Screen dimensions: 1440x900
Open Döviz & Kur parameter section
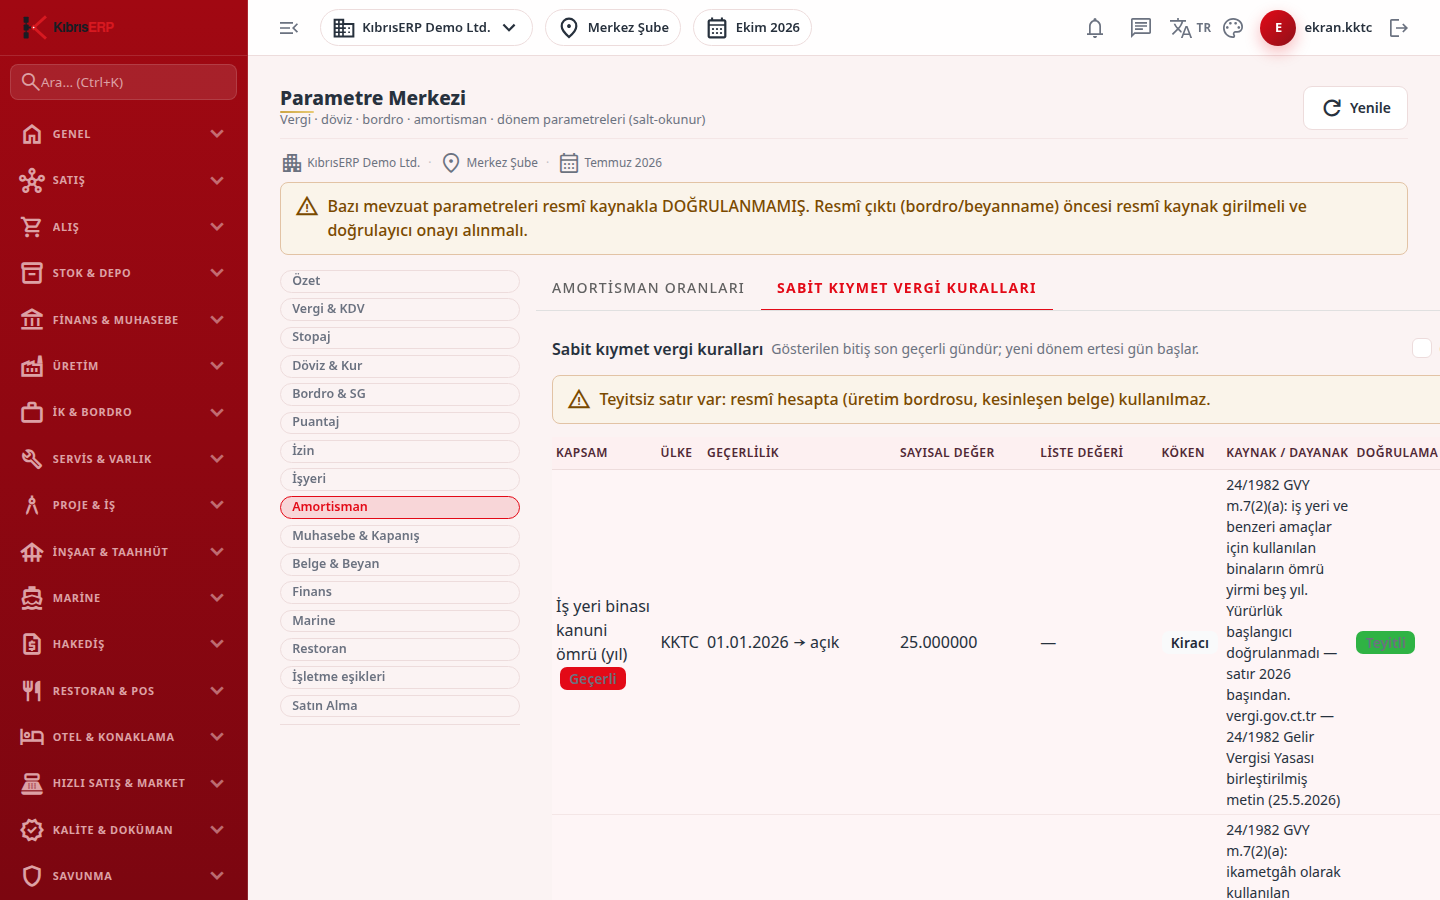pyautogui.click(x=400, y=366)
